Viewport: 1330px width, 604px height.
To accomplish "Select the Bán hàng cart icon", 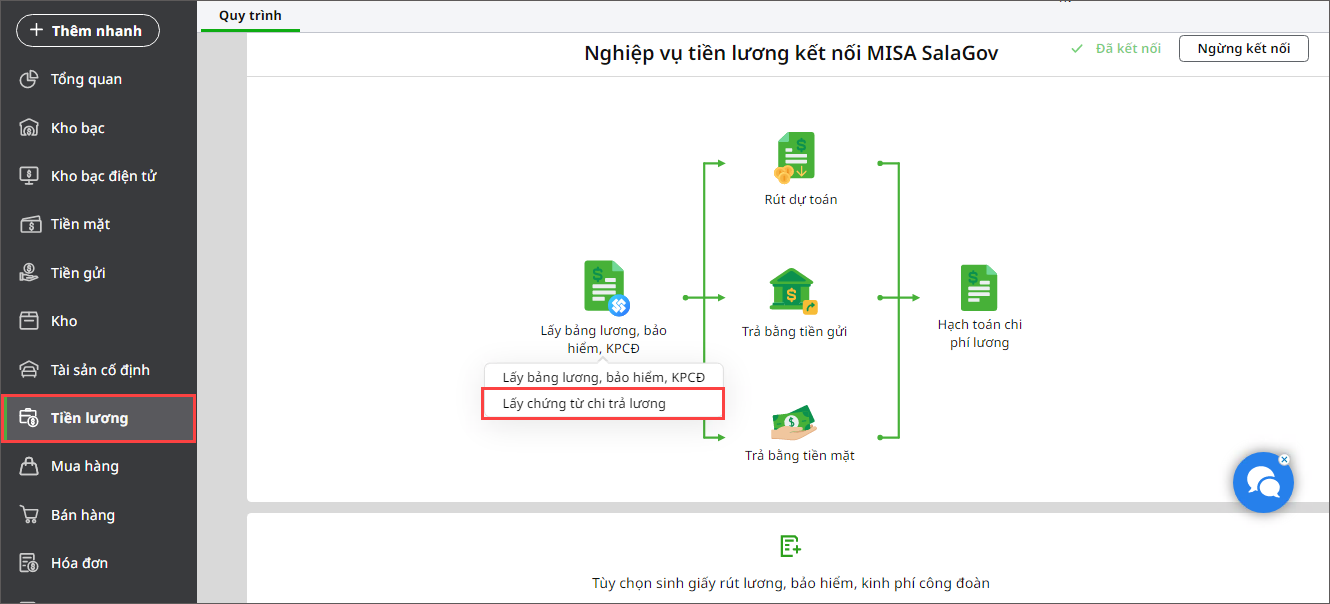I will pyautogui.click(x=30, y=515).
